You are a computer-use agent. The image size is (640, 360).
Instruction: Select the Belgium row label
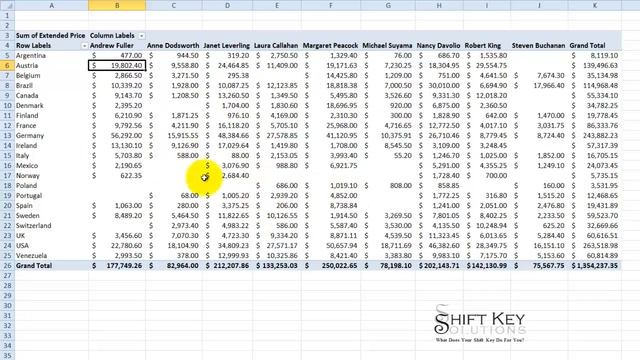pos(51,76)
